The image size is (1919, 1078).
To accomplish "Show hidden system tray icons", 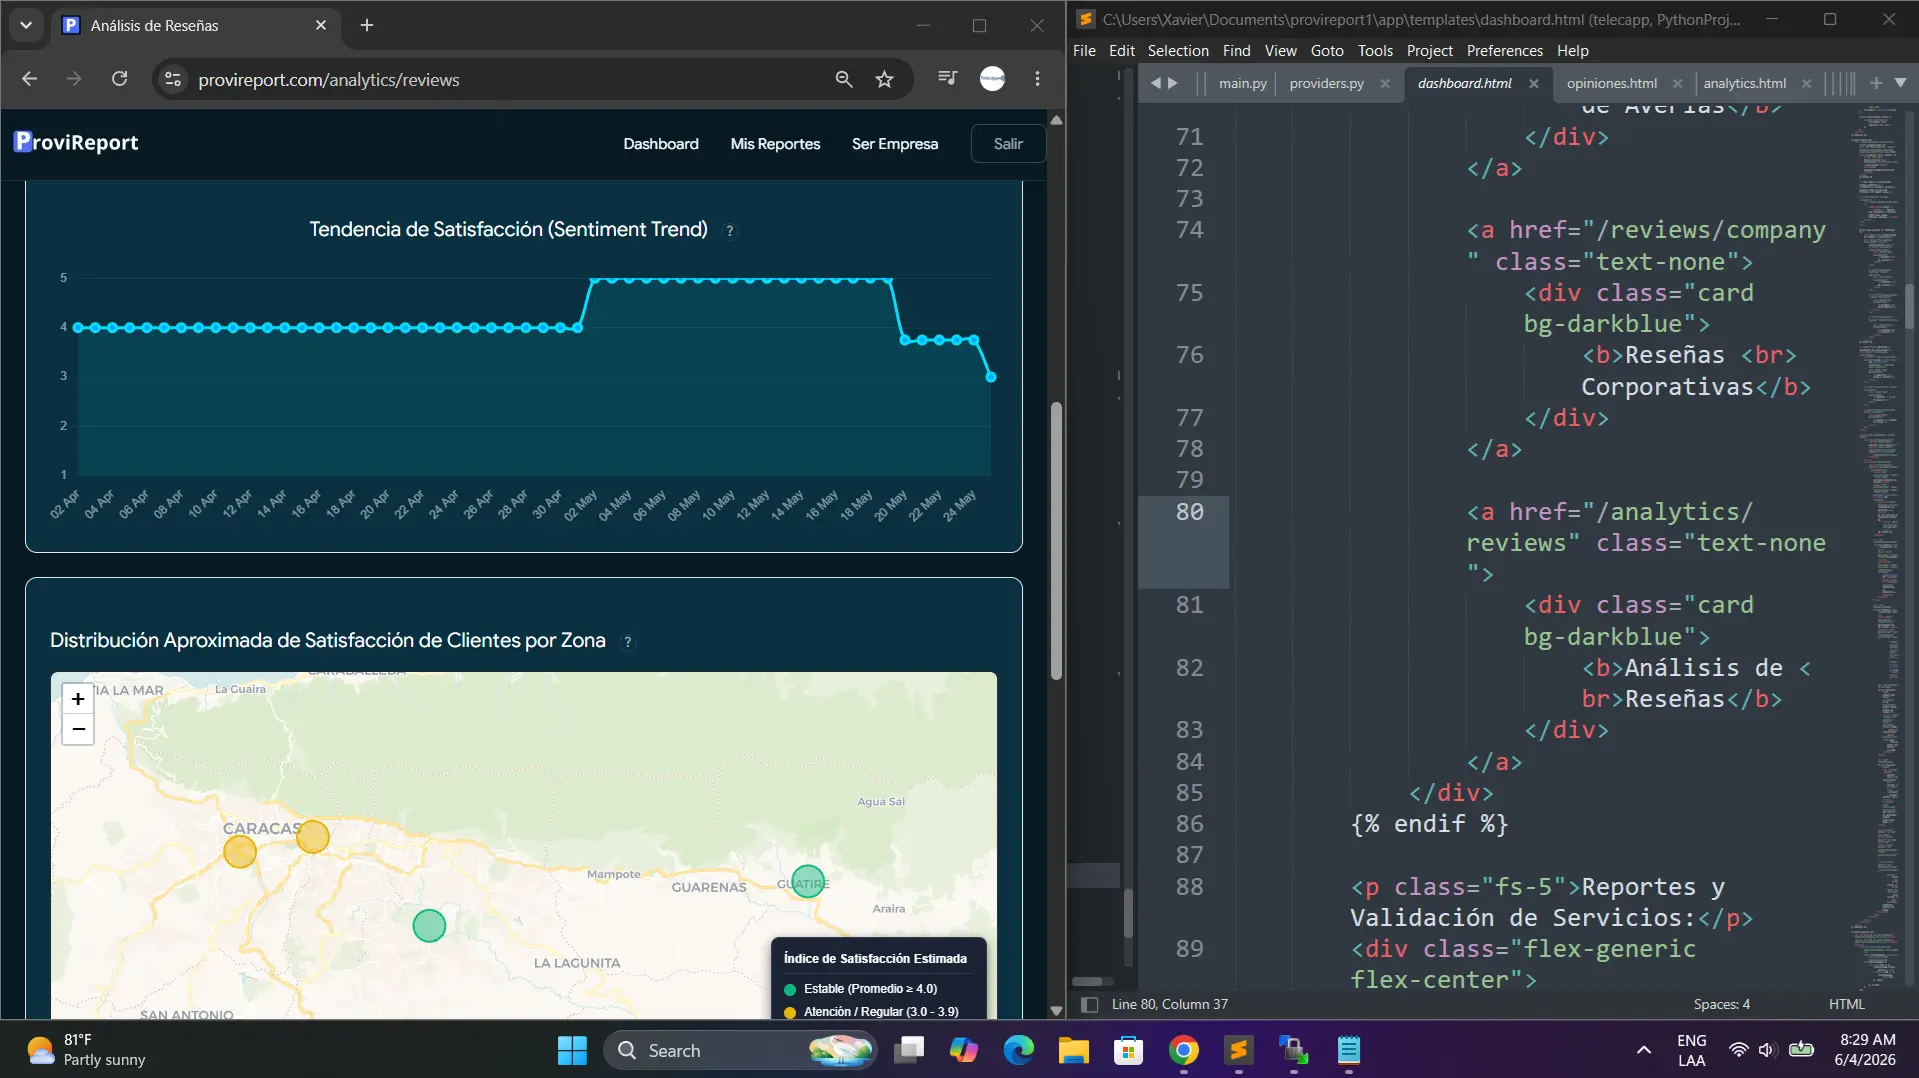I will pos(1643,1050).
